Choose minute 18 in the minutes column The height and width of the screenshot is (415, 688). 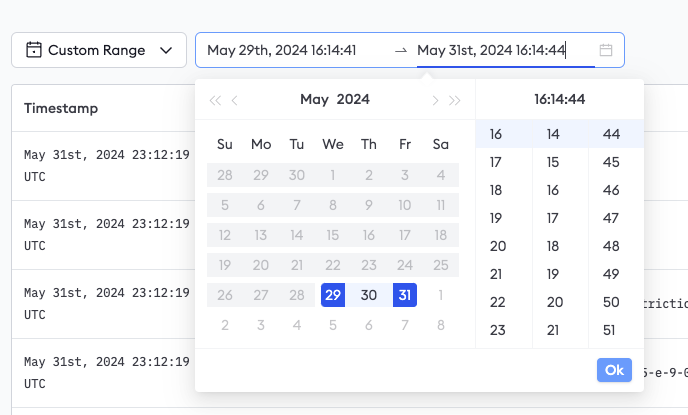(x=555, y=246)
